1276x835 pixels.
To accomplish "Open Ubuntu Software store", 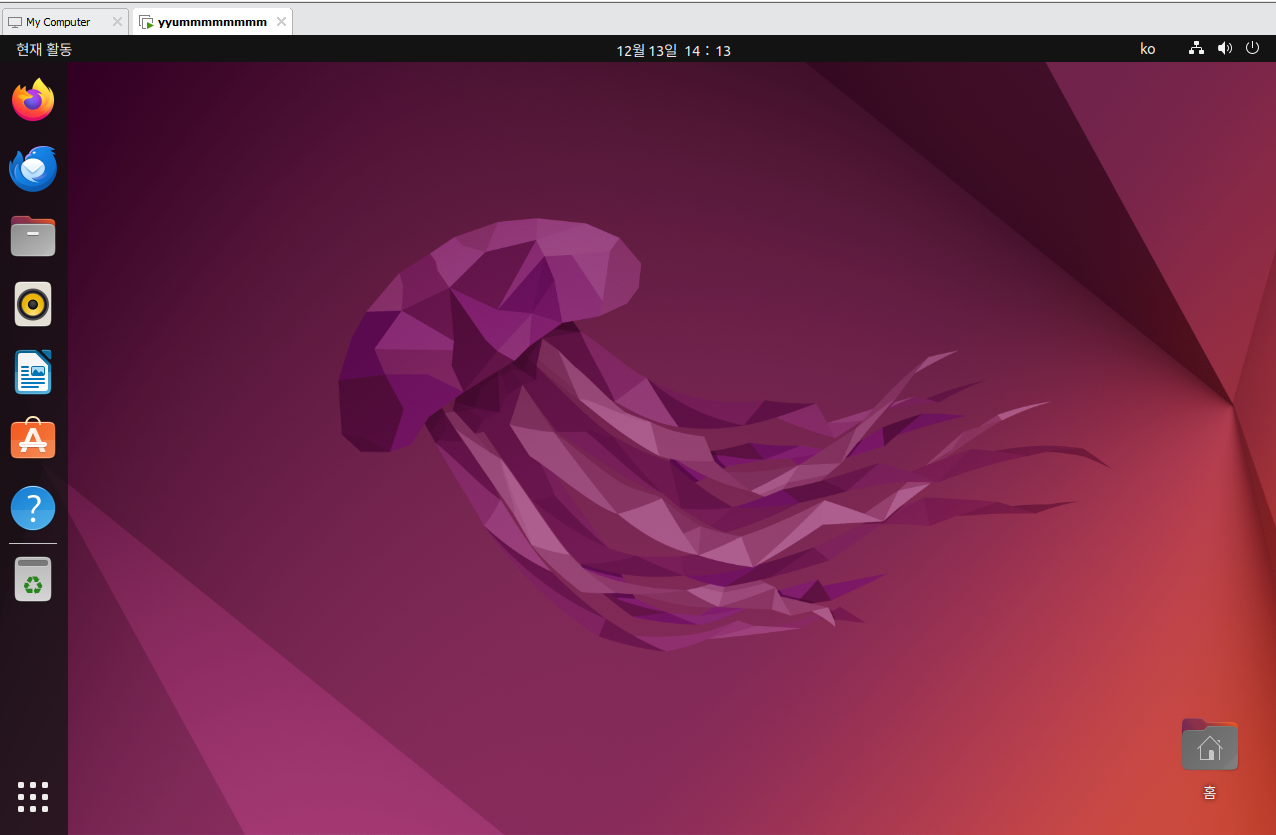I will [x=33, y=439].
